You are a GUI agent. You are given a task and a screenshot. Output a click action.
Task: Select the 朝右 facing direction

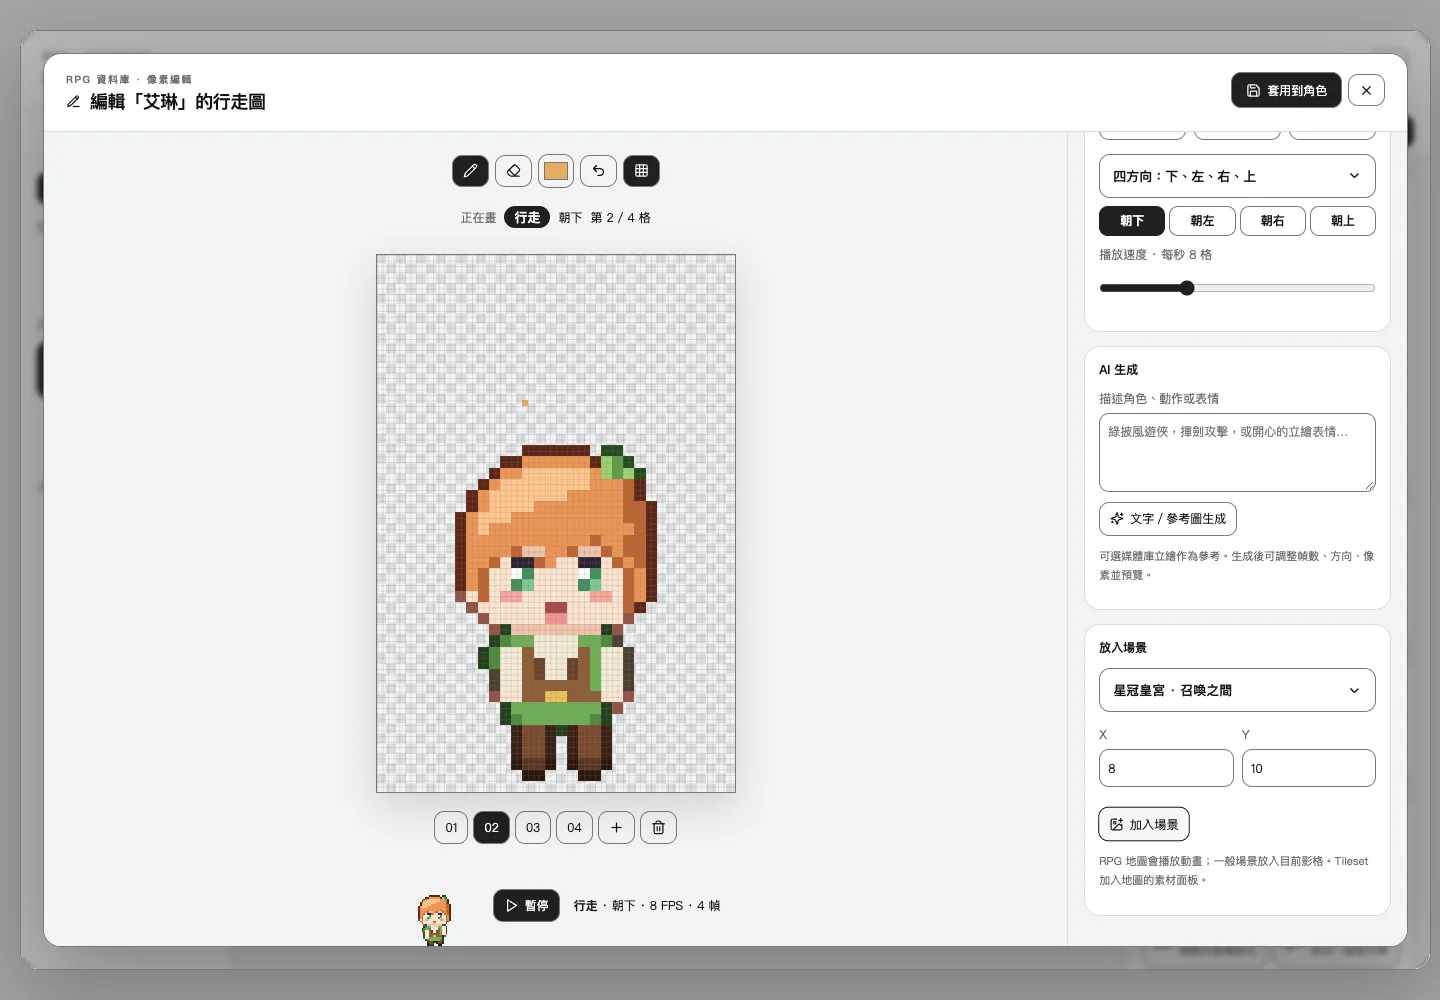click(1272, 221)
